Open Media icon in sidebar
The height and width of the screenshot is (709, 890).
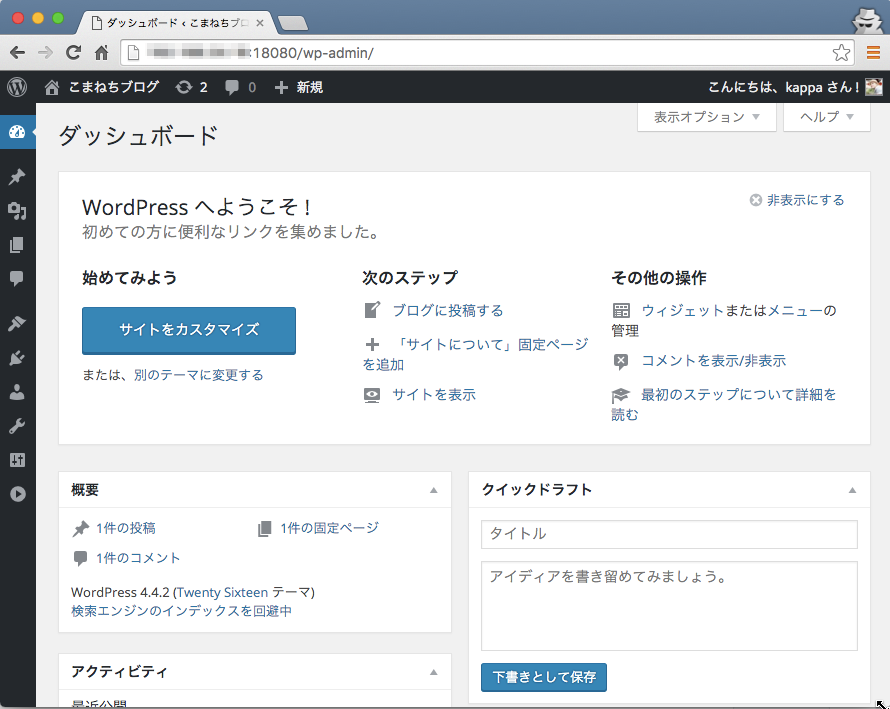[17, 211]
